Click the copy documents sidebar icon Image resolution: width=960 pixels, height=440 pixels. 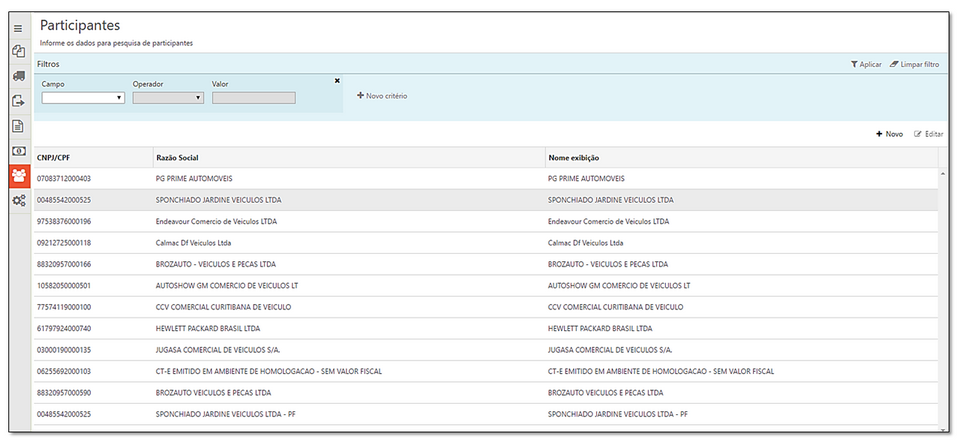tap(18, 51)
